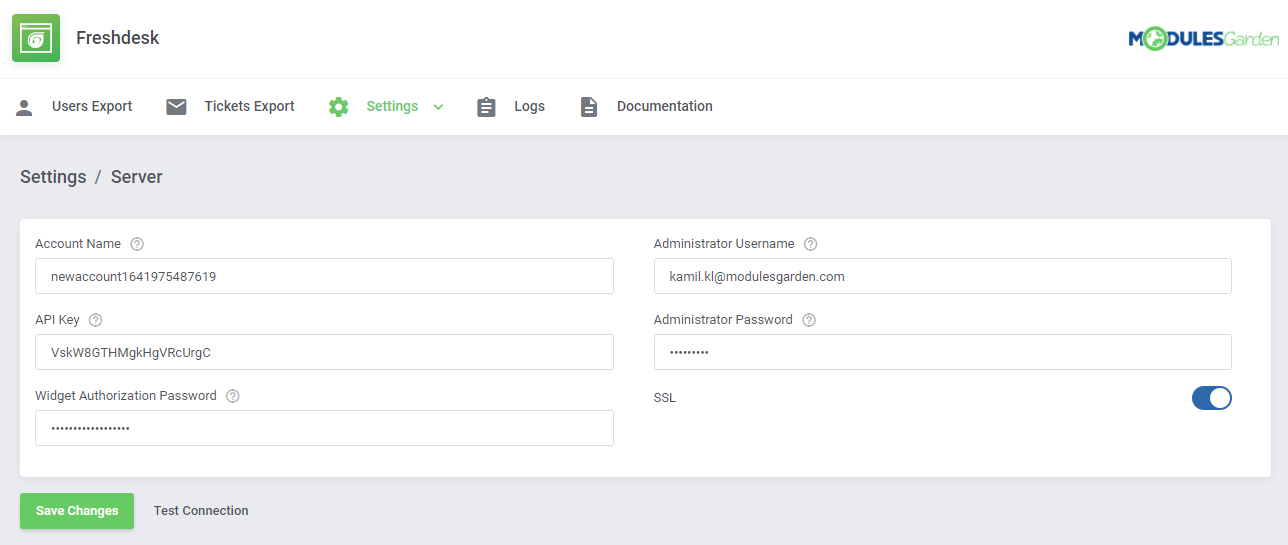
Task: Click the Account Name label
Action: (78, 244)
